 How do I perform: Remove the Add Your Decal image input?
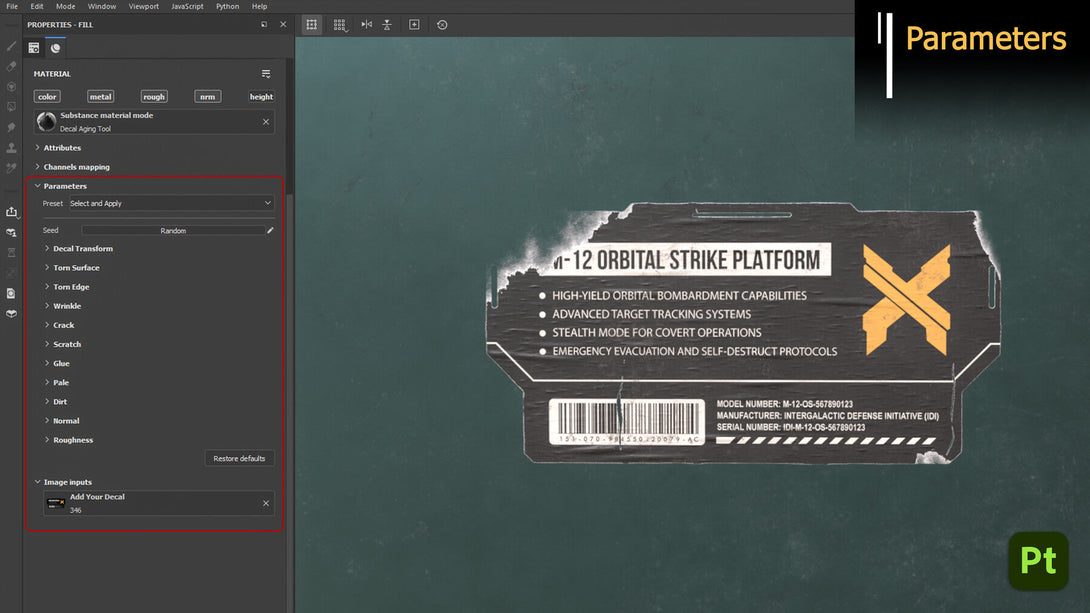[266, 503]
